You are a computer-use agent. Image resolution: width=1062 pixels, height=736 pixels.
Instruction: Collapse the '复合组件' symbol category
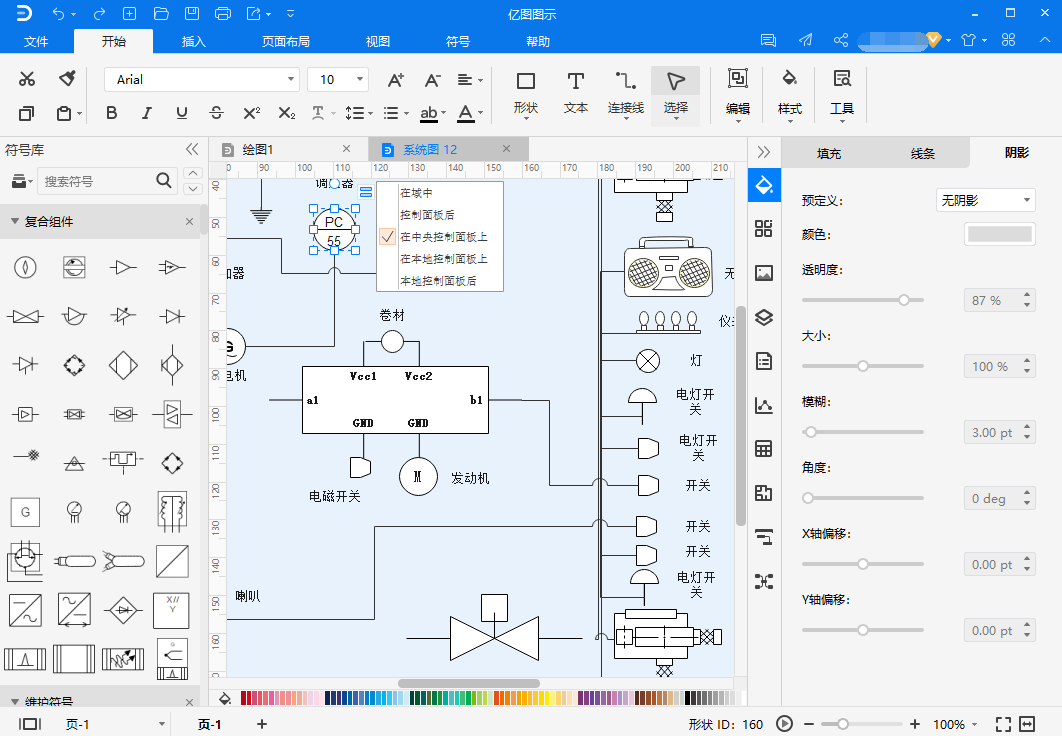[x=14, y=222]
